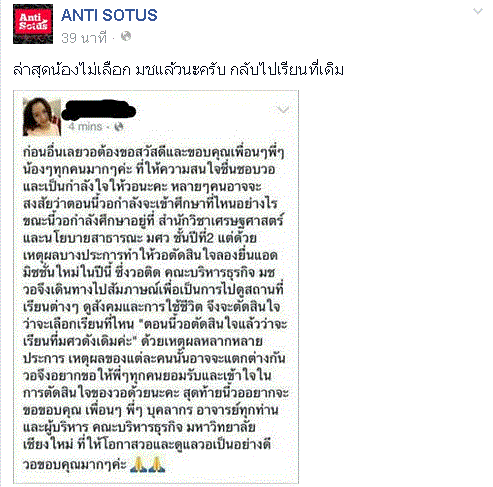Click the globe privacy icon beside 39 นาที
The height and width of the screenshot is (487, 493).
tap(126, 36)
